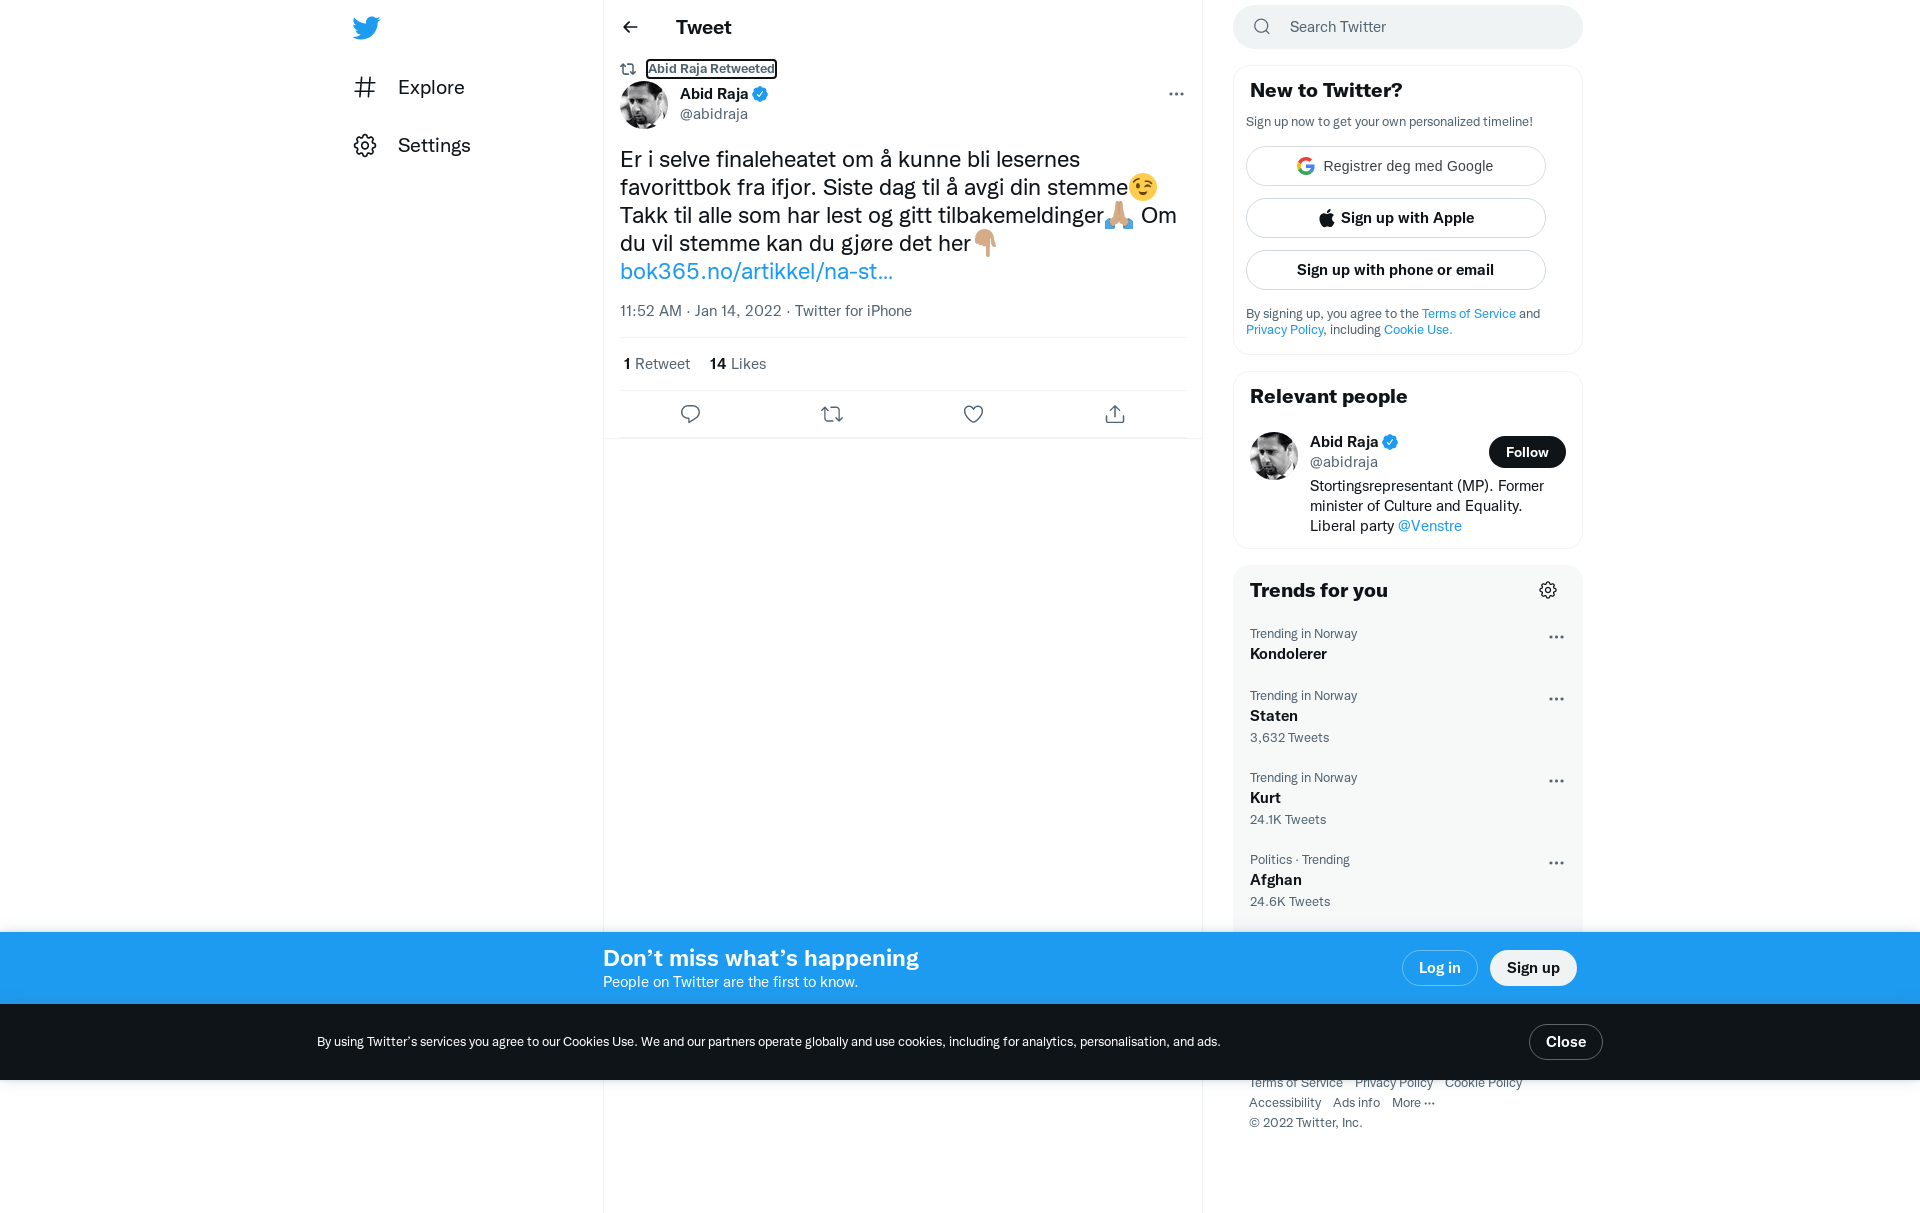
Task: Expand the More footer links
Action: pos(1413,1103)
